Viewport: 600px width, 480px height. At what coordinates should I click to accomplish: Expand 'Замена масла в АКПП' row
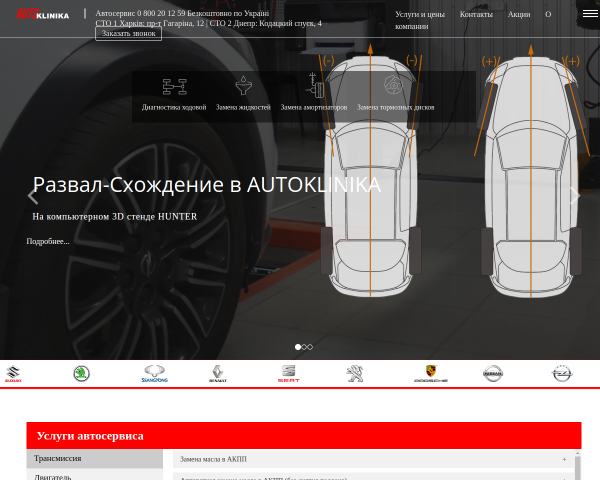(373, 459)
